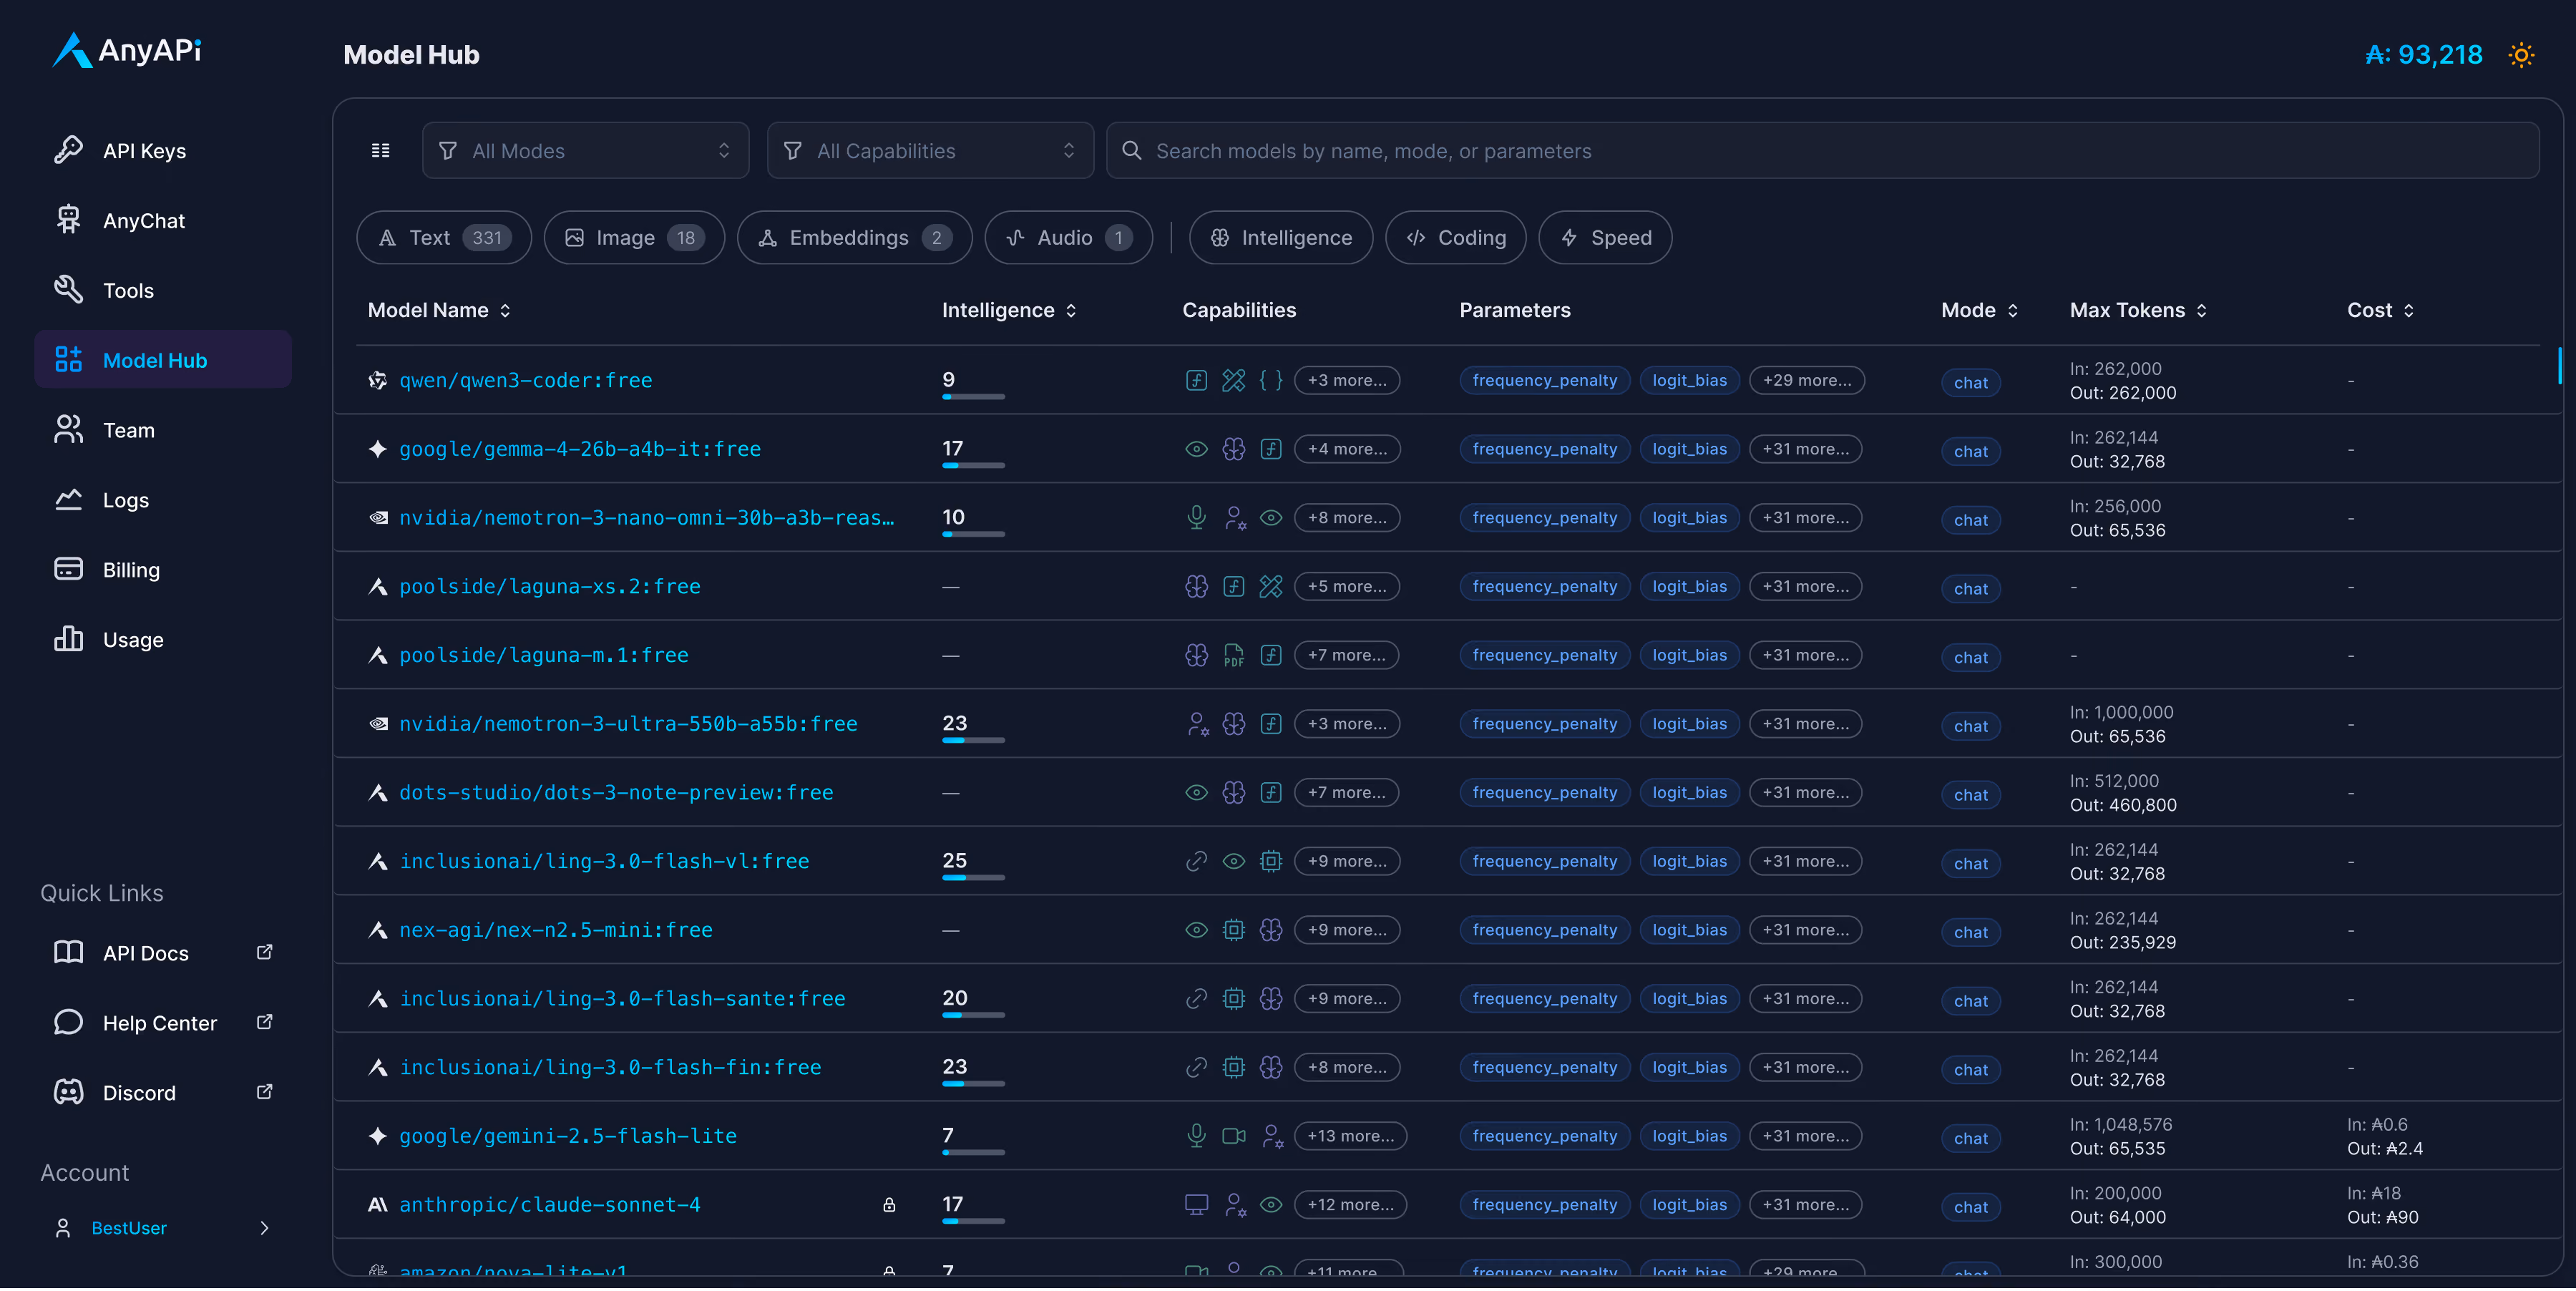
Task: Open the Billing sidebar item
Action: point(163,569)
